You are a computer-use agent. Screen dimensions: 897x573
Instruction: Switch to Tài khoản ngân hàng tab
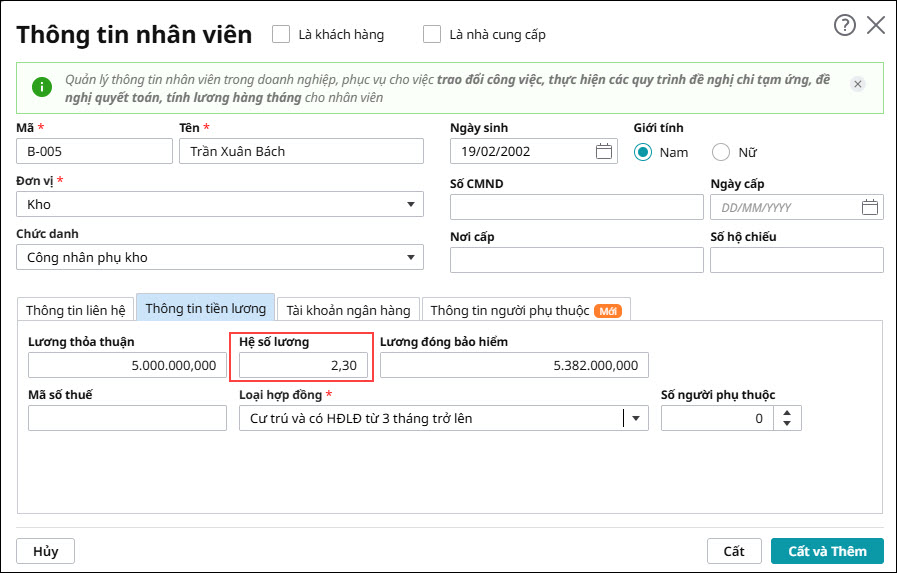click(348, 310)
